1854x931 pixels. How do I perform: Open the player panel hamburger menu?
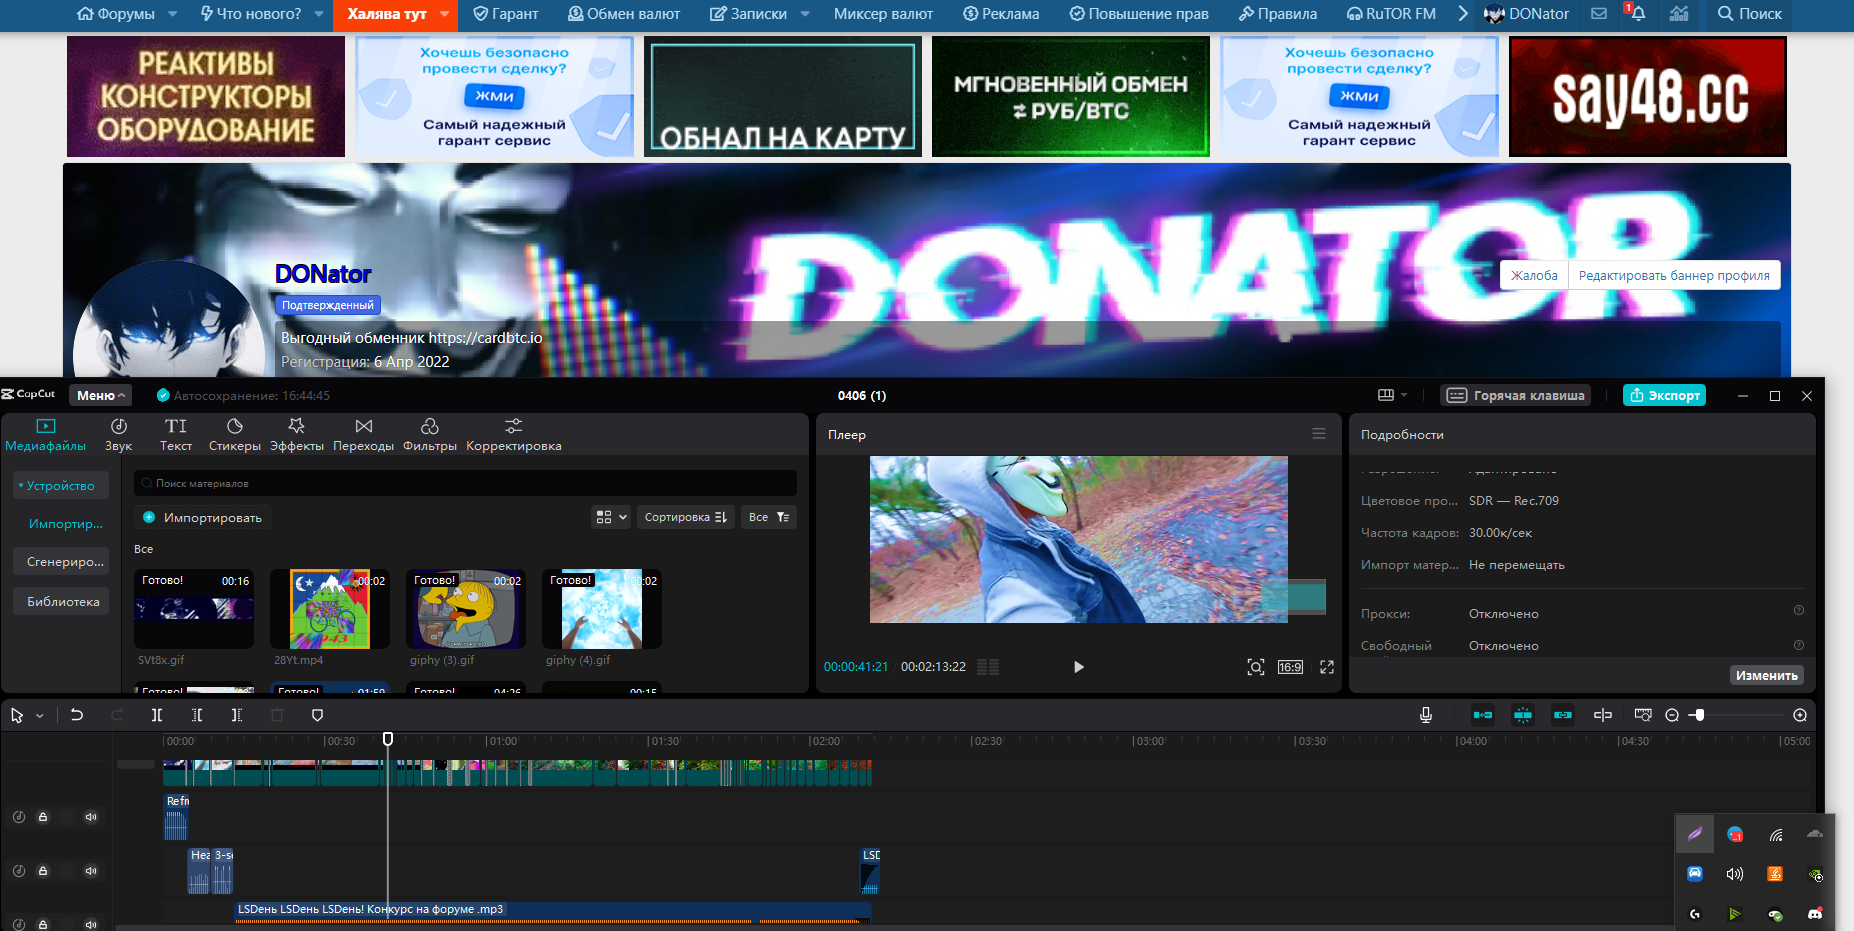[1319, 434]
